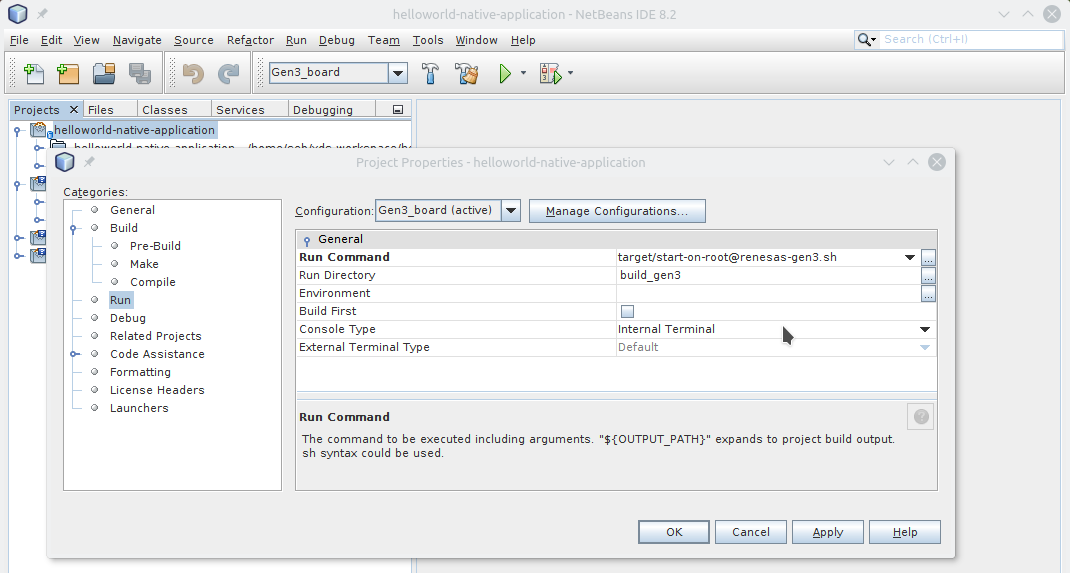Click the green Run Project icon
The height and width of the screenshot is (573, 1070).
[505, 73]
